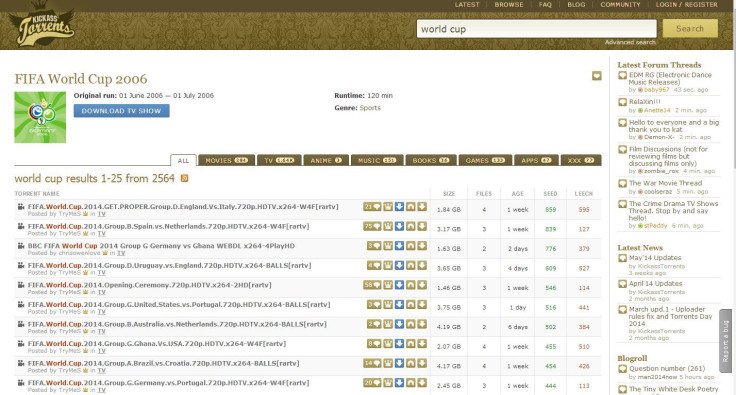Click blue download icon for Ghana vs USA
736x395 pixels.
coord(399,343)
